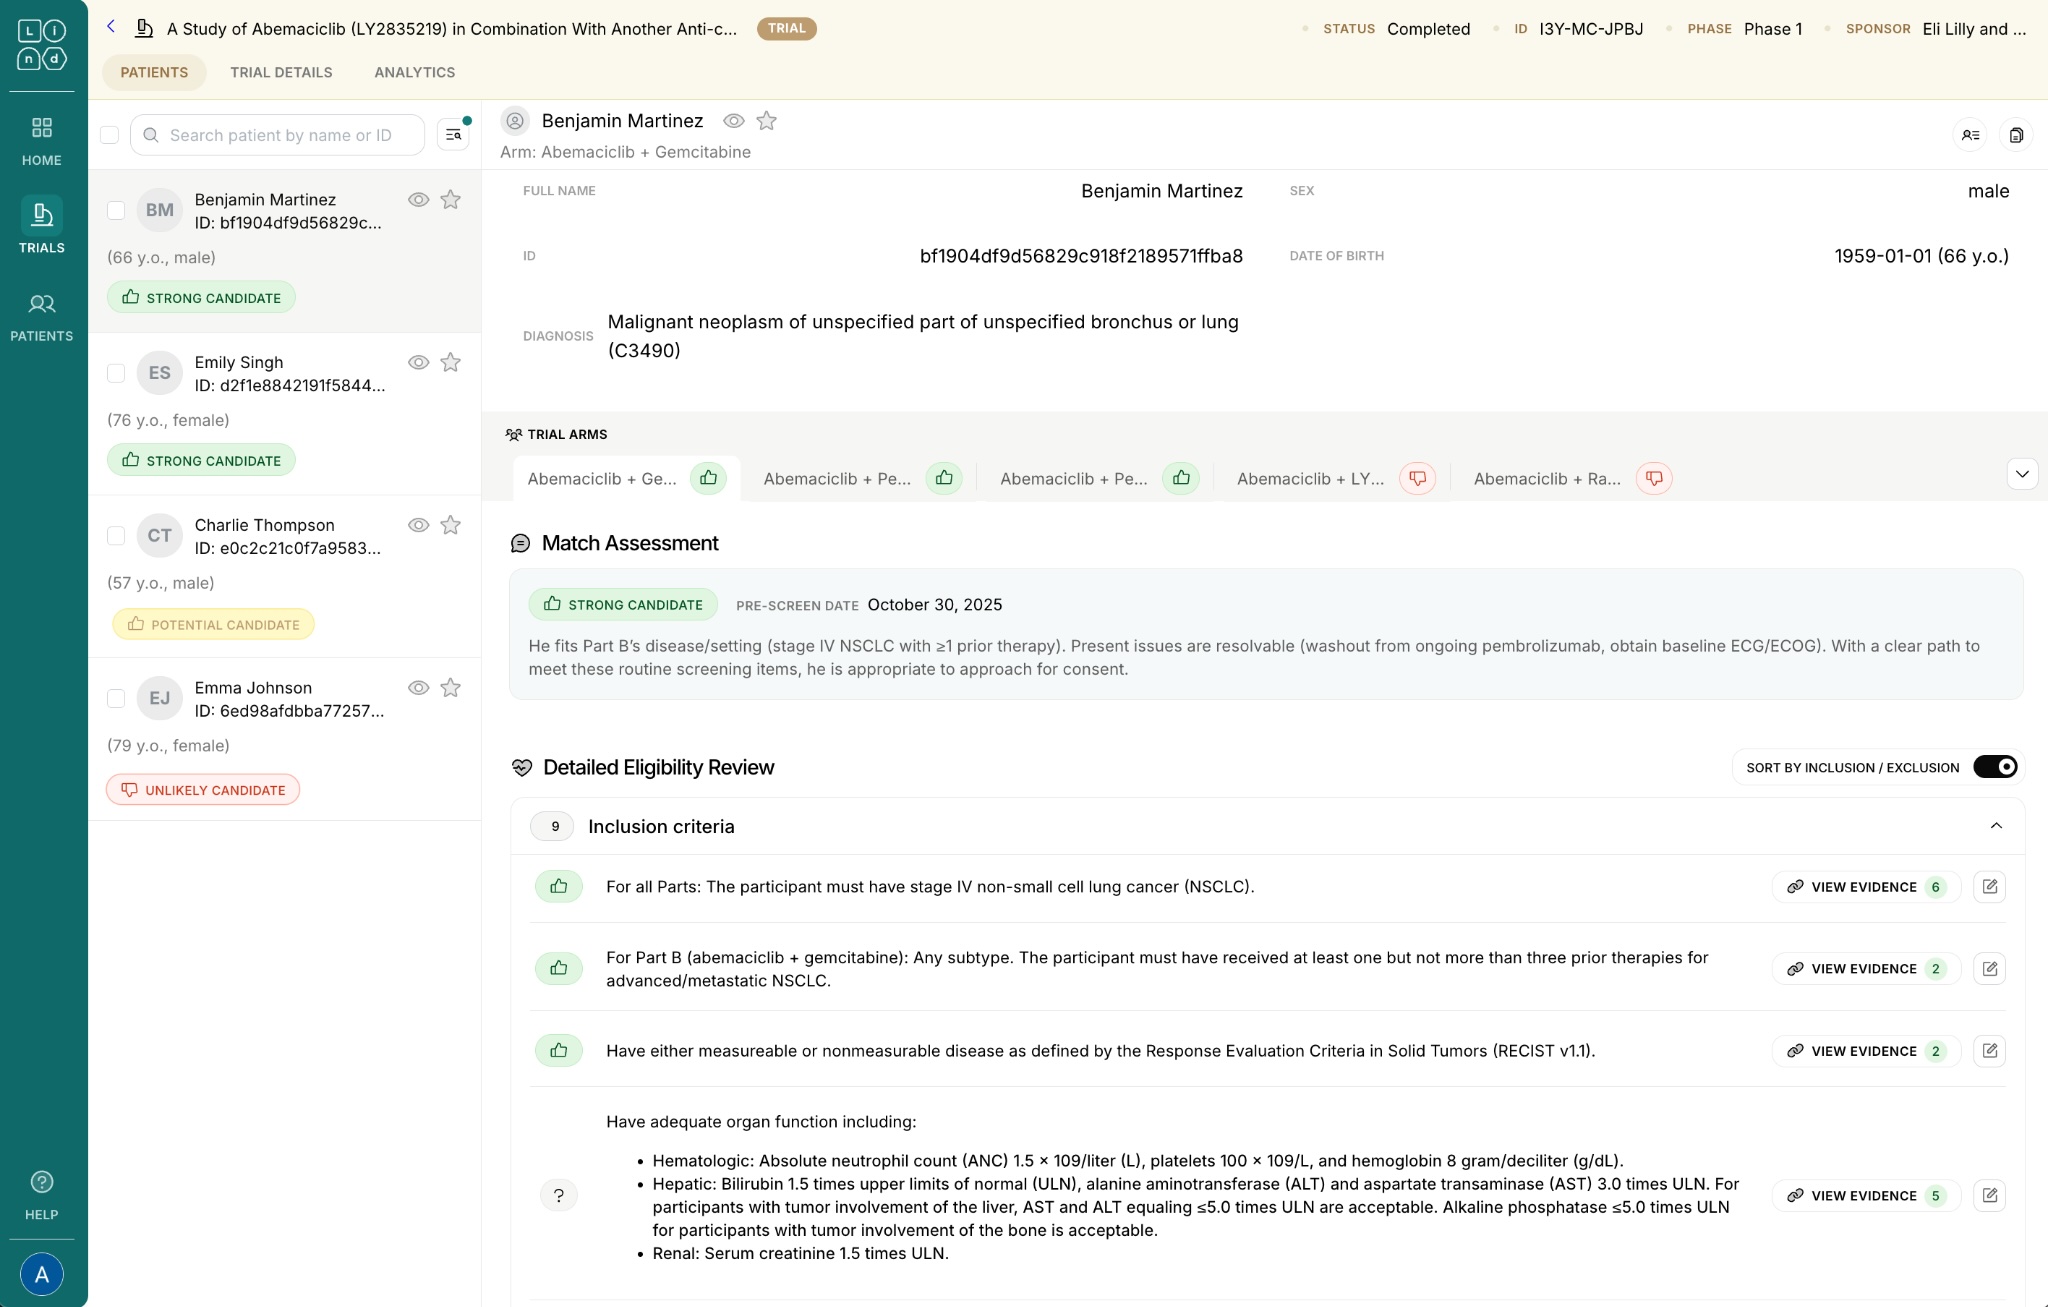Open the Analytics tab
Screen dimensions: 2048x1307
414,71
